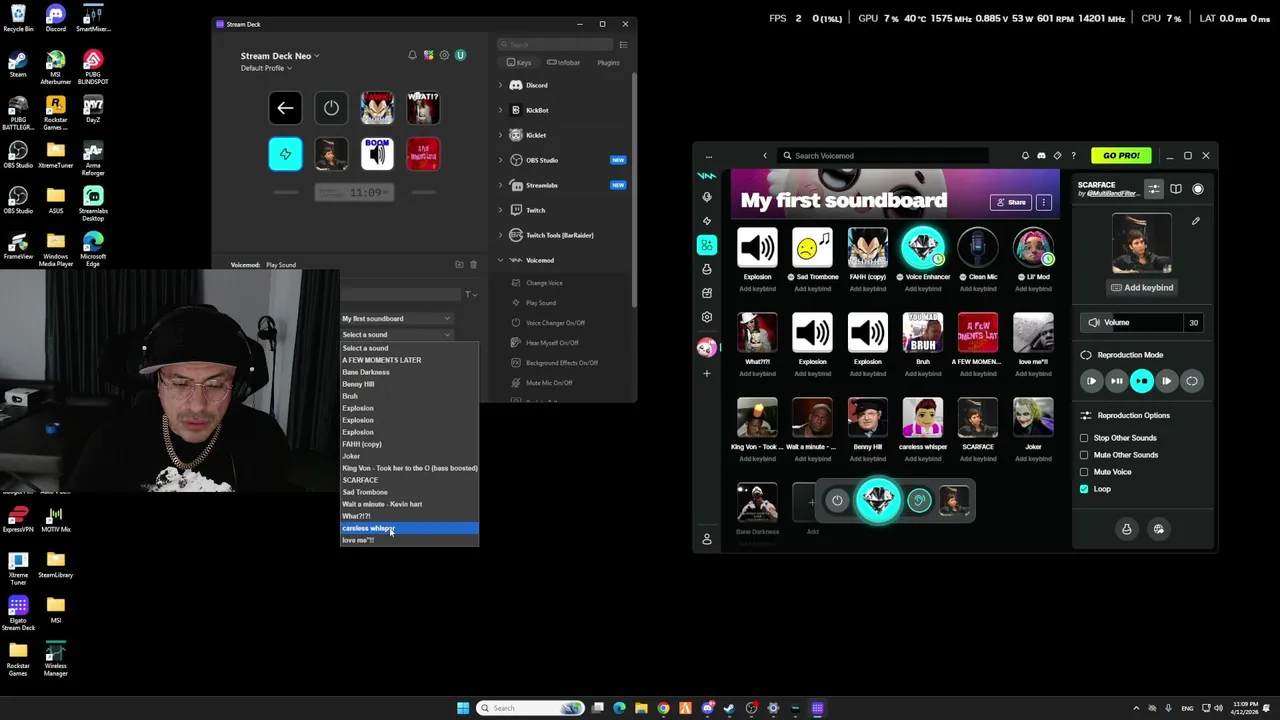Open the book icon in SCARFACE panel
The image size is (1280, 720).
1176,189
